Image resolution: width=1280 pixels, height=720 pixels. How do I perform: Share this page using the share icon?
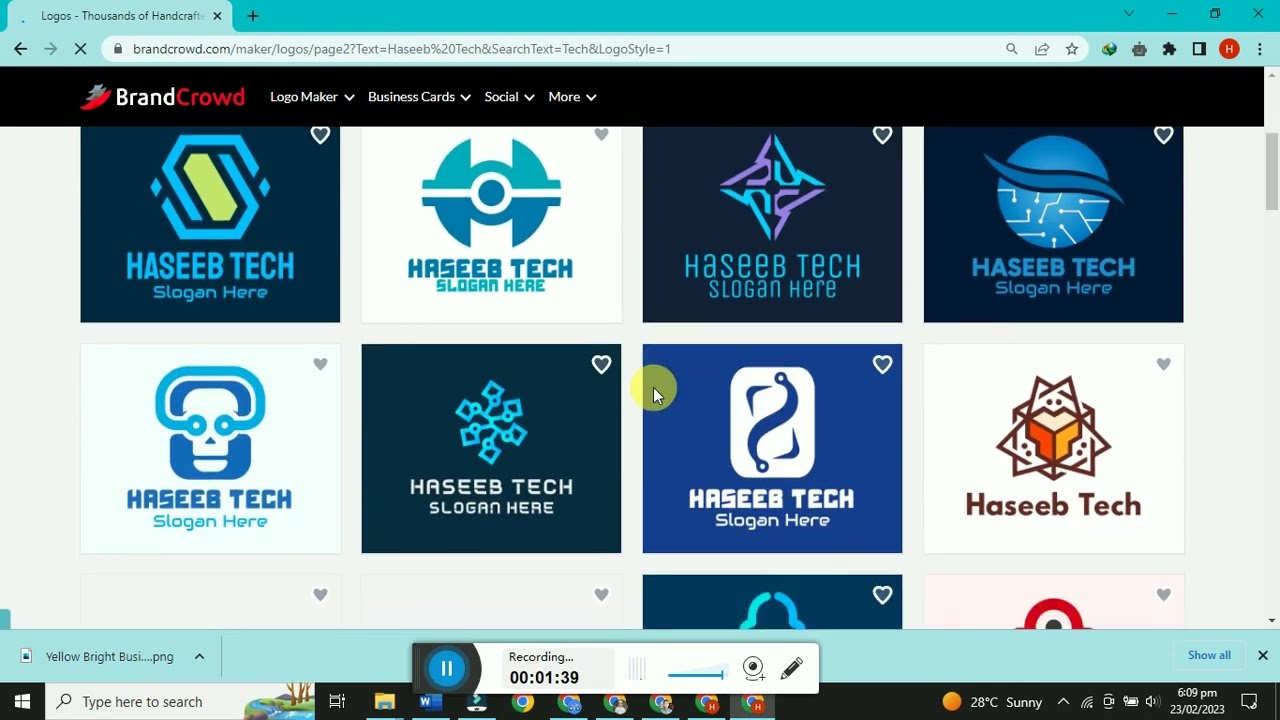tap(1042, 49)
